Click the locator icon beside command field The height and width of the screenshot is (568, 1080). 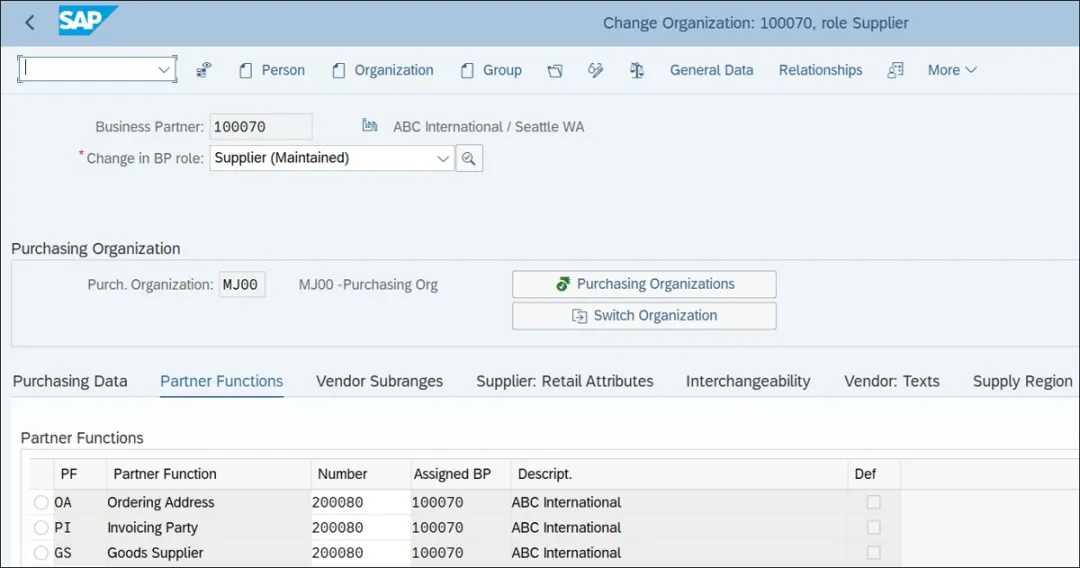coord(203,70)
